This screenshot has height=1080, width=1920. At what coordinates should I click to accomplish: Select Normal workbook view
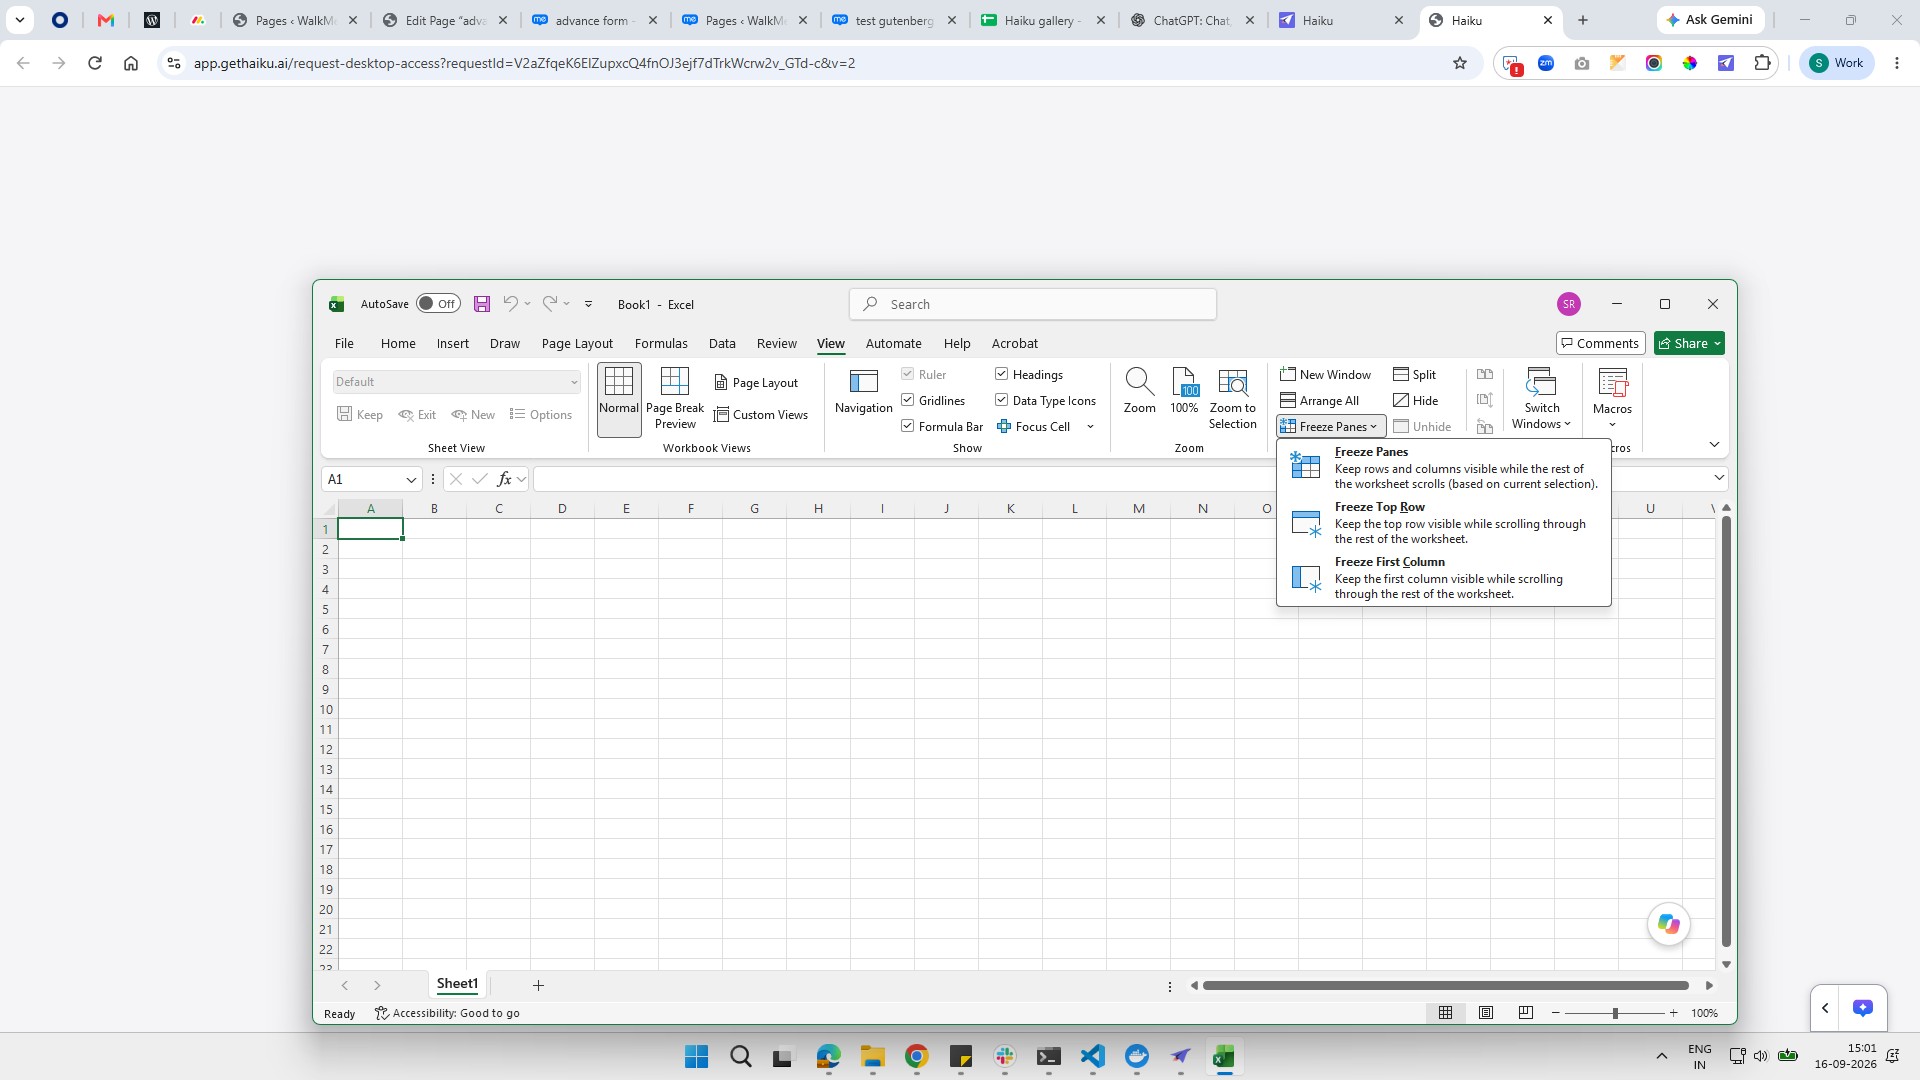click(619, 400)
